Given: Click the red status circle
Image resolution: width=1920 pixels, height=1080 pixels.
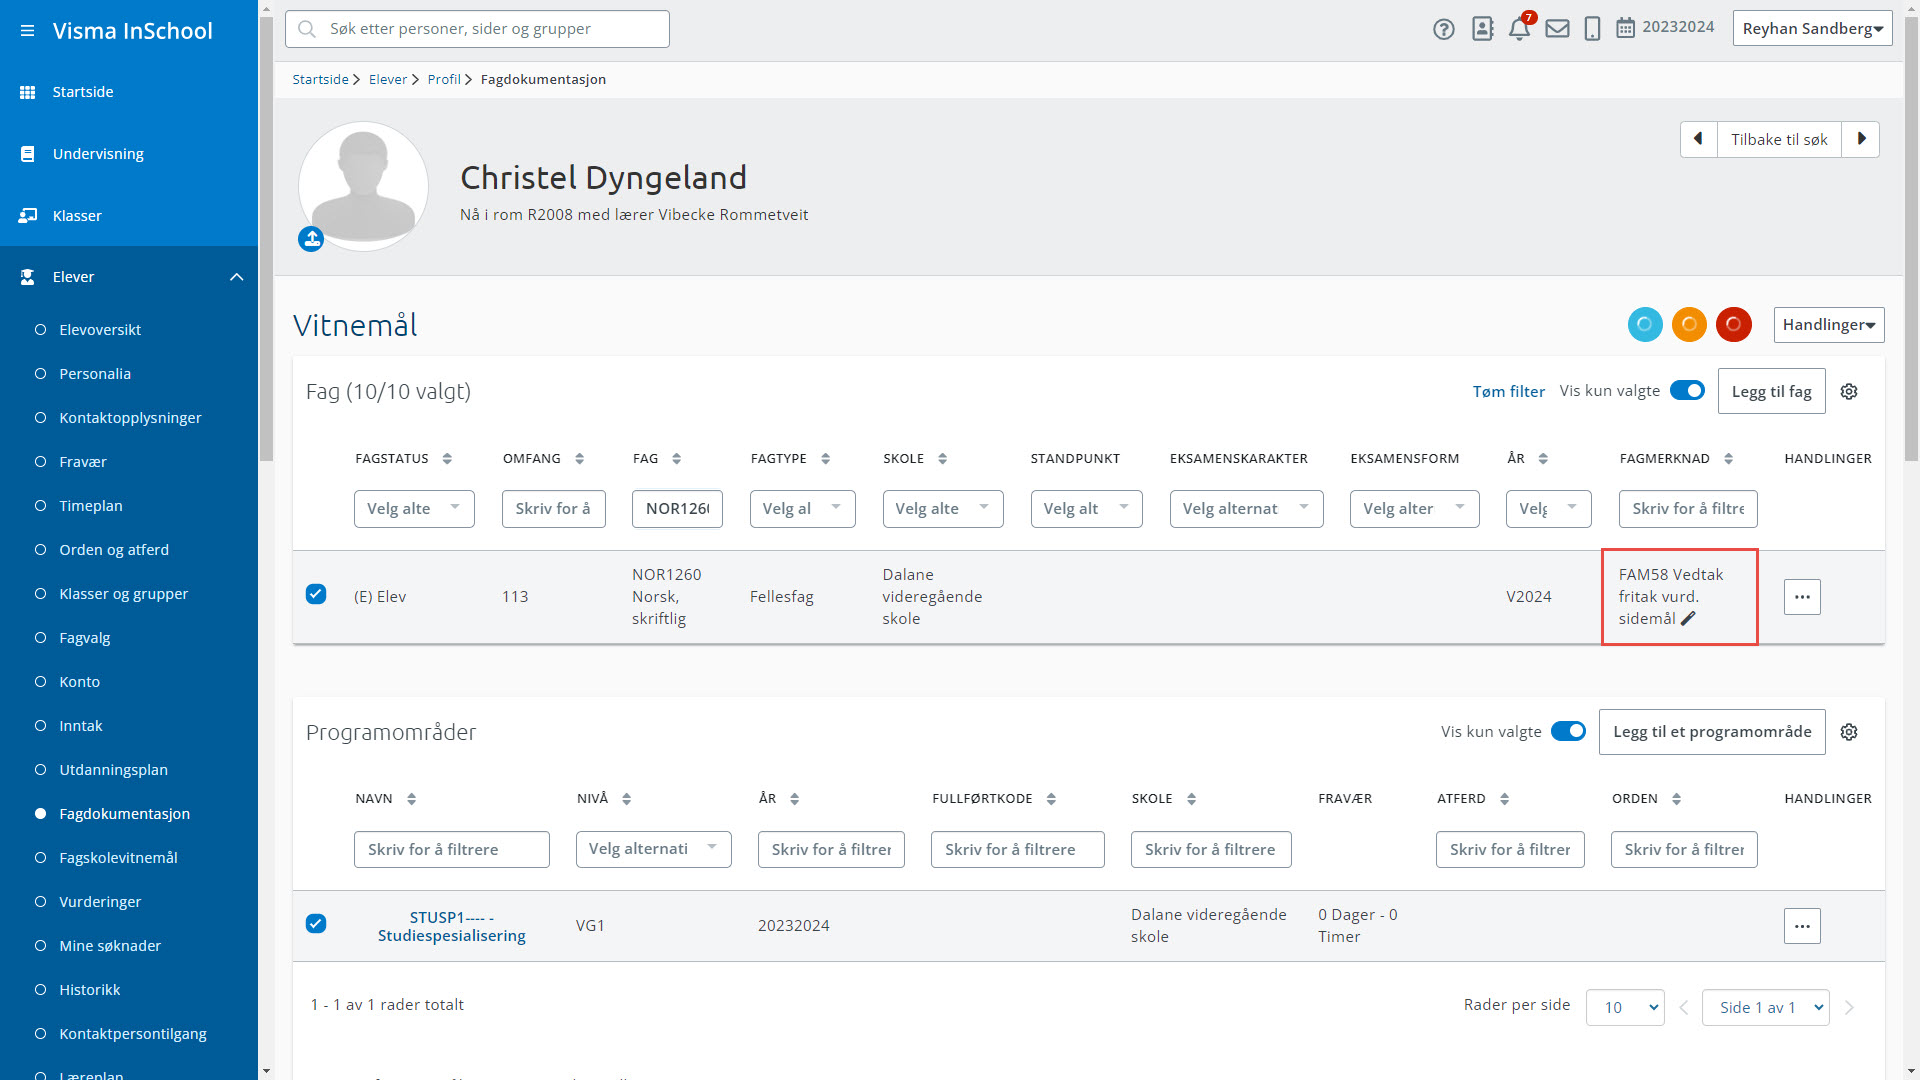Looking at the screenshot, I should tap(1733, 325).
